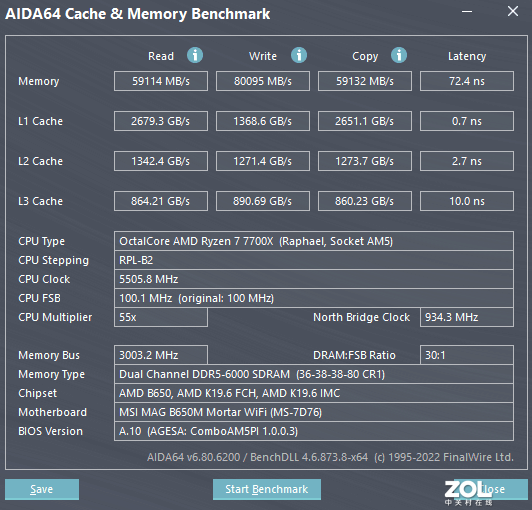
Task: Start the benchmark run
Action: pyautogui.click(x=267, y=489)
